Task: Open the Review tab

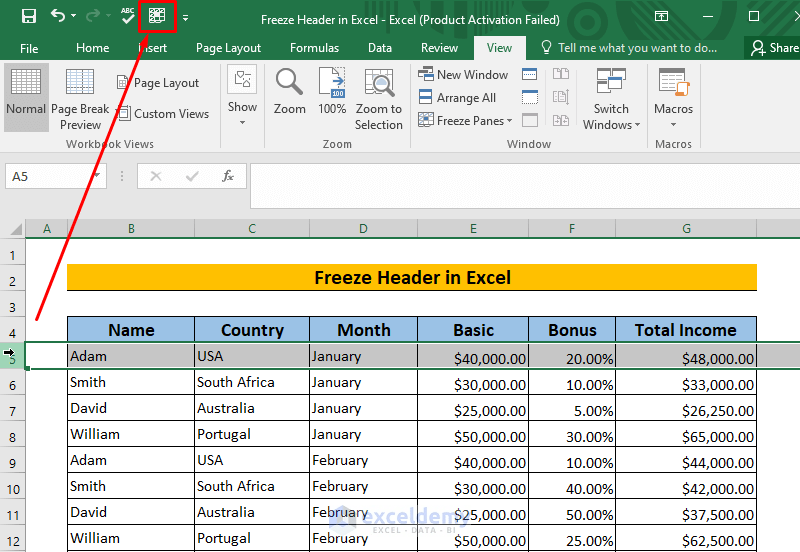Action: point(439,48)
